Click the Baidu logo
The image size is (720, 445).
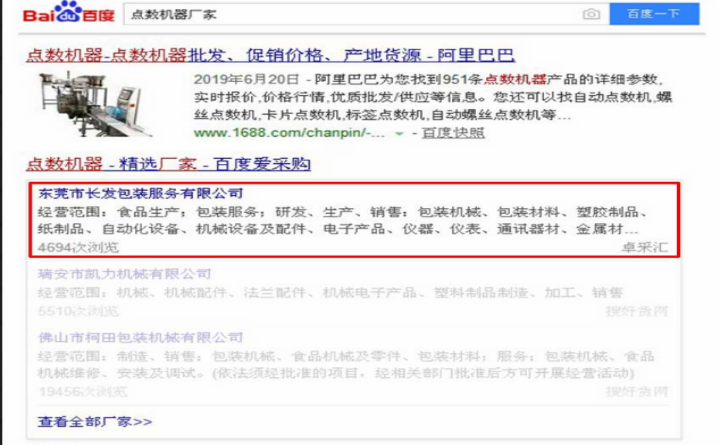[69, 12]
